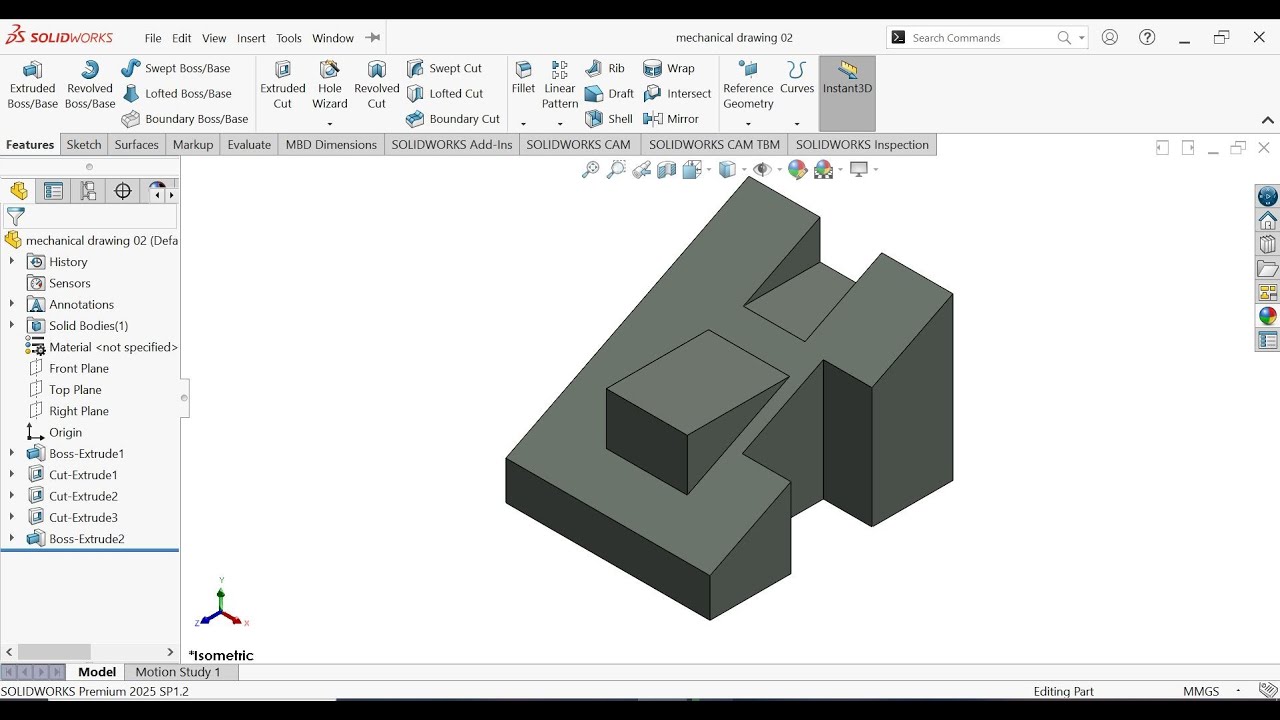The image size is (1280, 720).
Task: Expand the Boss-Extrude1 feature
Action: pyautogui.click(x=12, y=454)
